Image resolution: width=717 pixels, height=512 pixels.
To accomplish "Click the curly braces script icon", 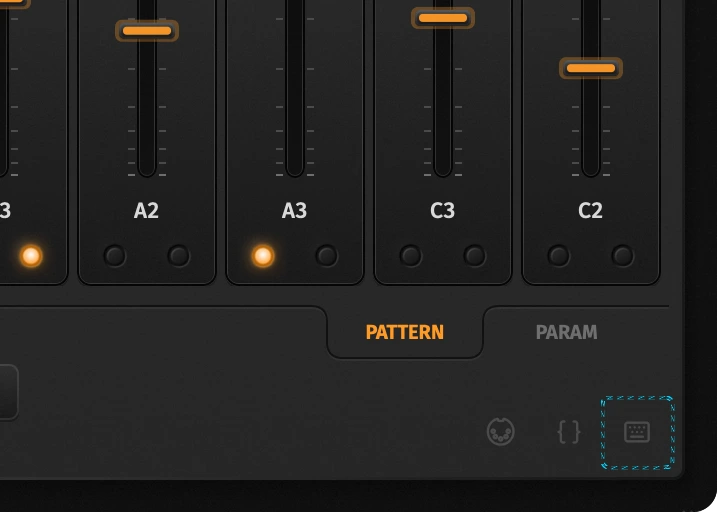I will (x=569, y=432).
